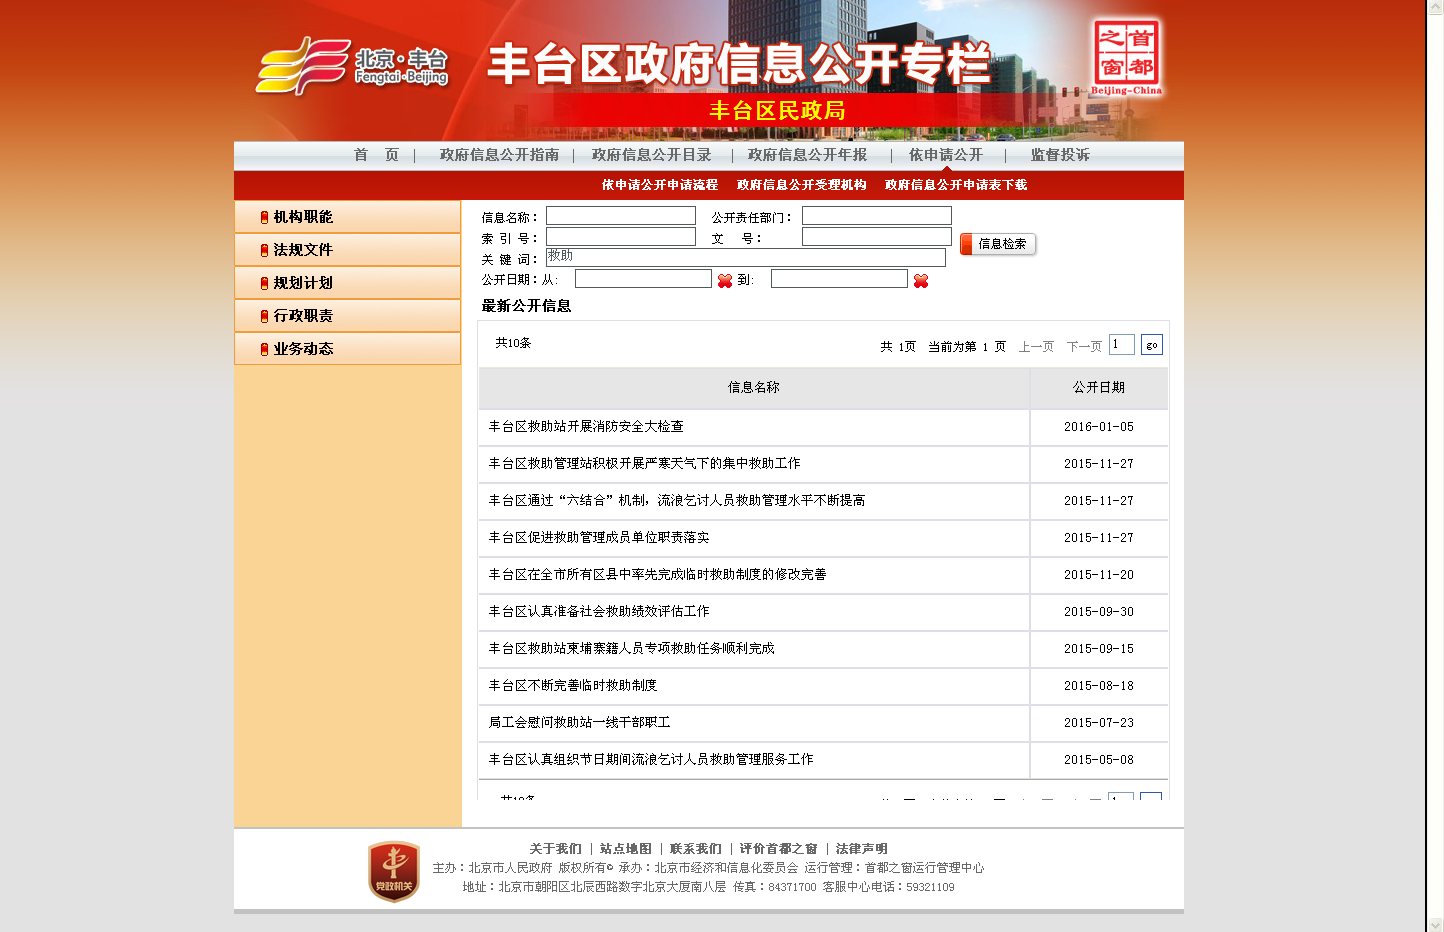Click the page number input box
The height and width of the screenshot is (932, 1444).
[x=1121, y=345]
